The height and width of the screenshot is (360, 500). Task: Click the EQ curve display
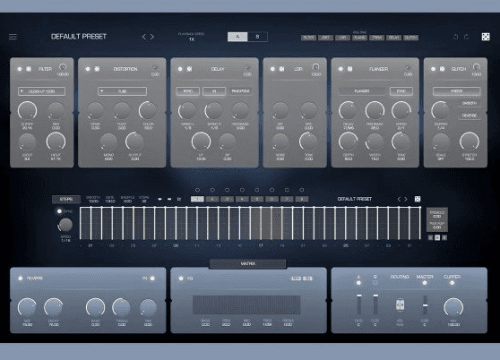pyautogui.click(x=247, y=305)
